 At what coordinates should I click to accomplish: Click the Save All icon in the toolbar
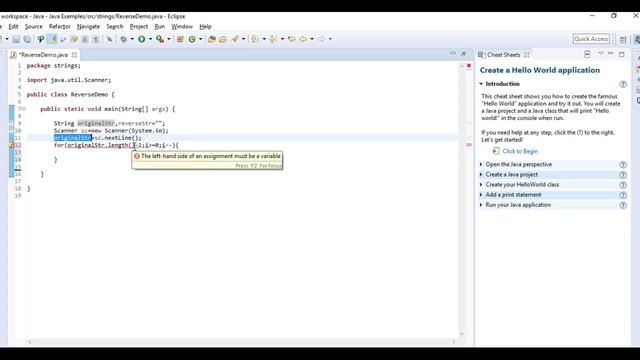[27, 39]
